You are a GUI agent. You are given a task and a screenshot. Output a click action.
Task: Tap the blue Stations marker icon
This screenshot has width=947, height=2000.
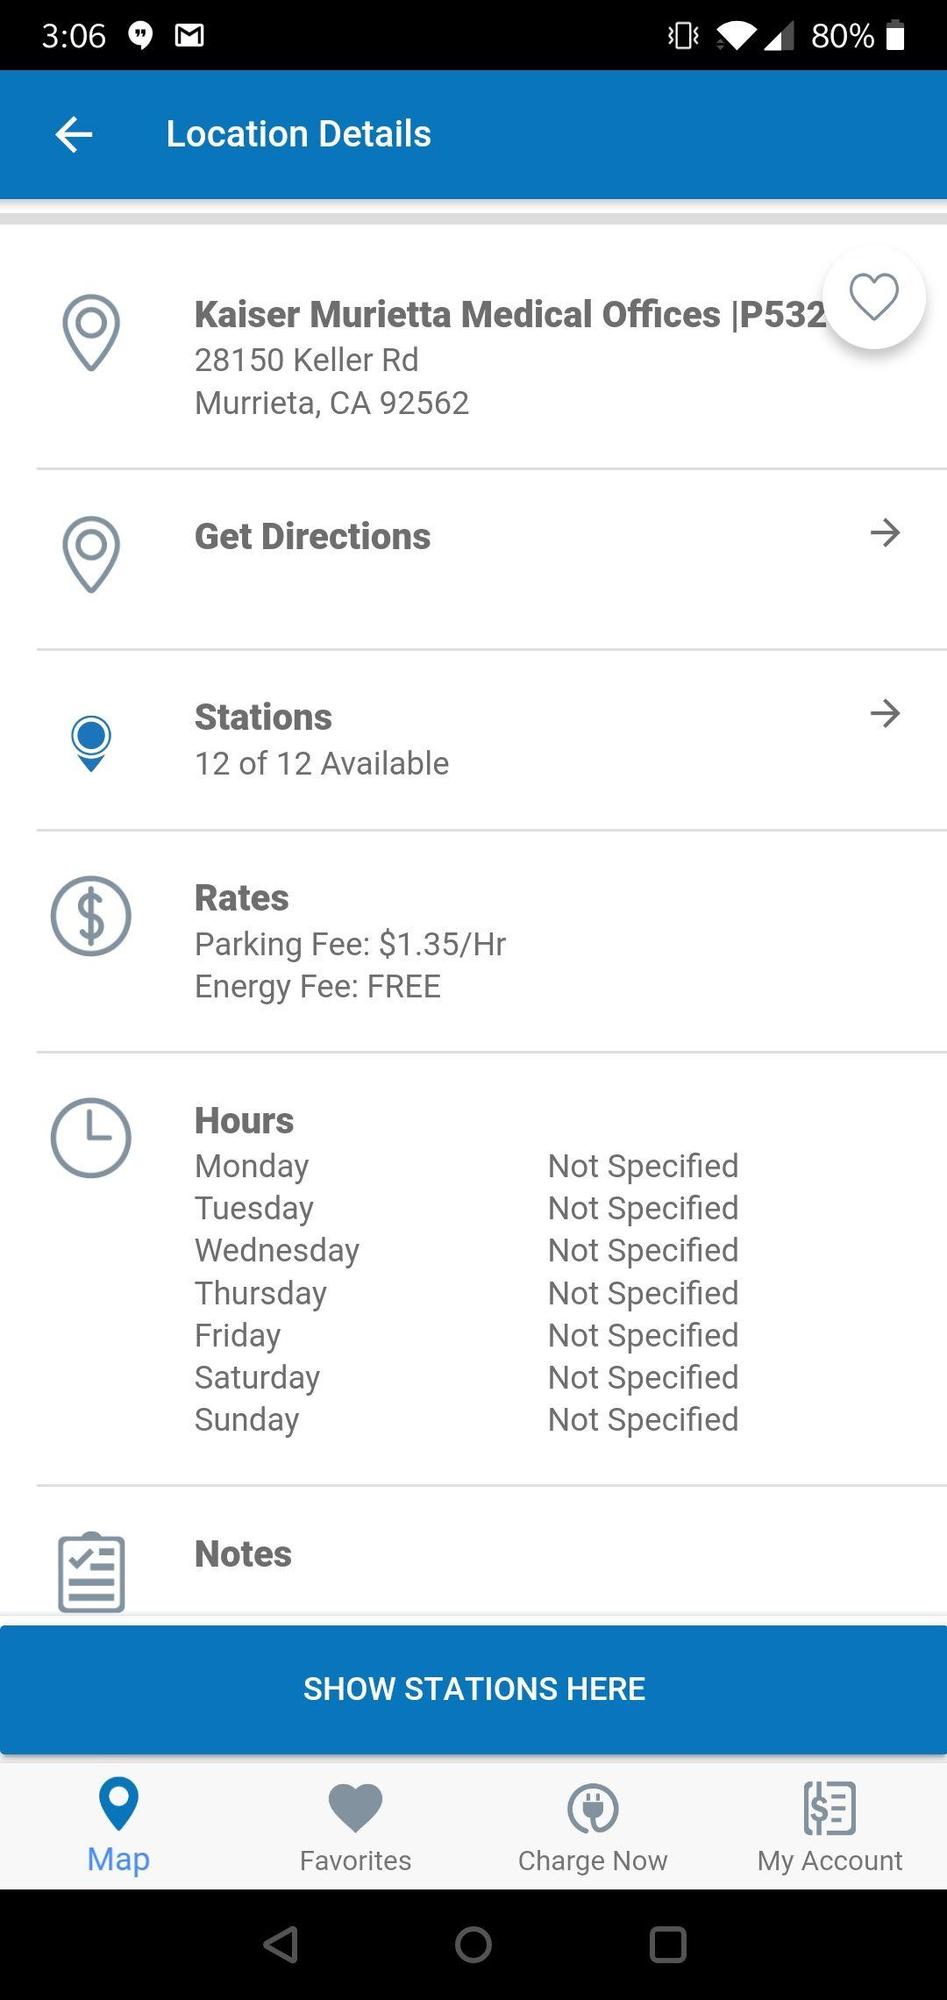coord(91,743)
